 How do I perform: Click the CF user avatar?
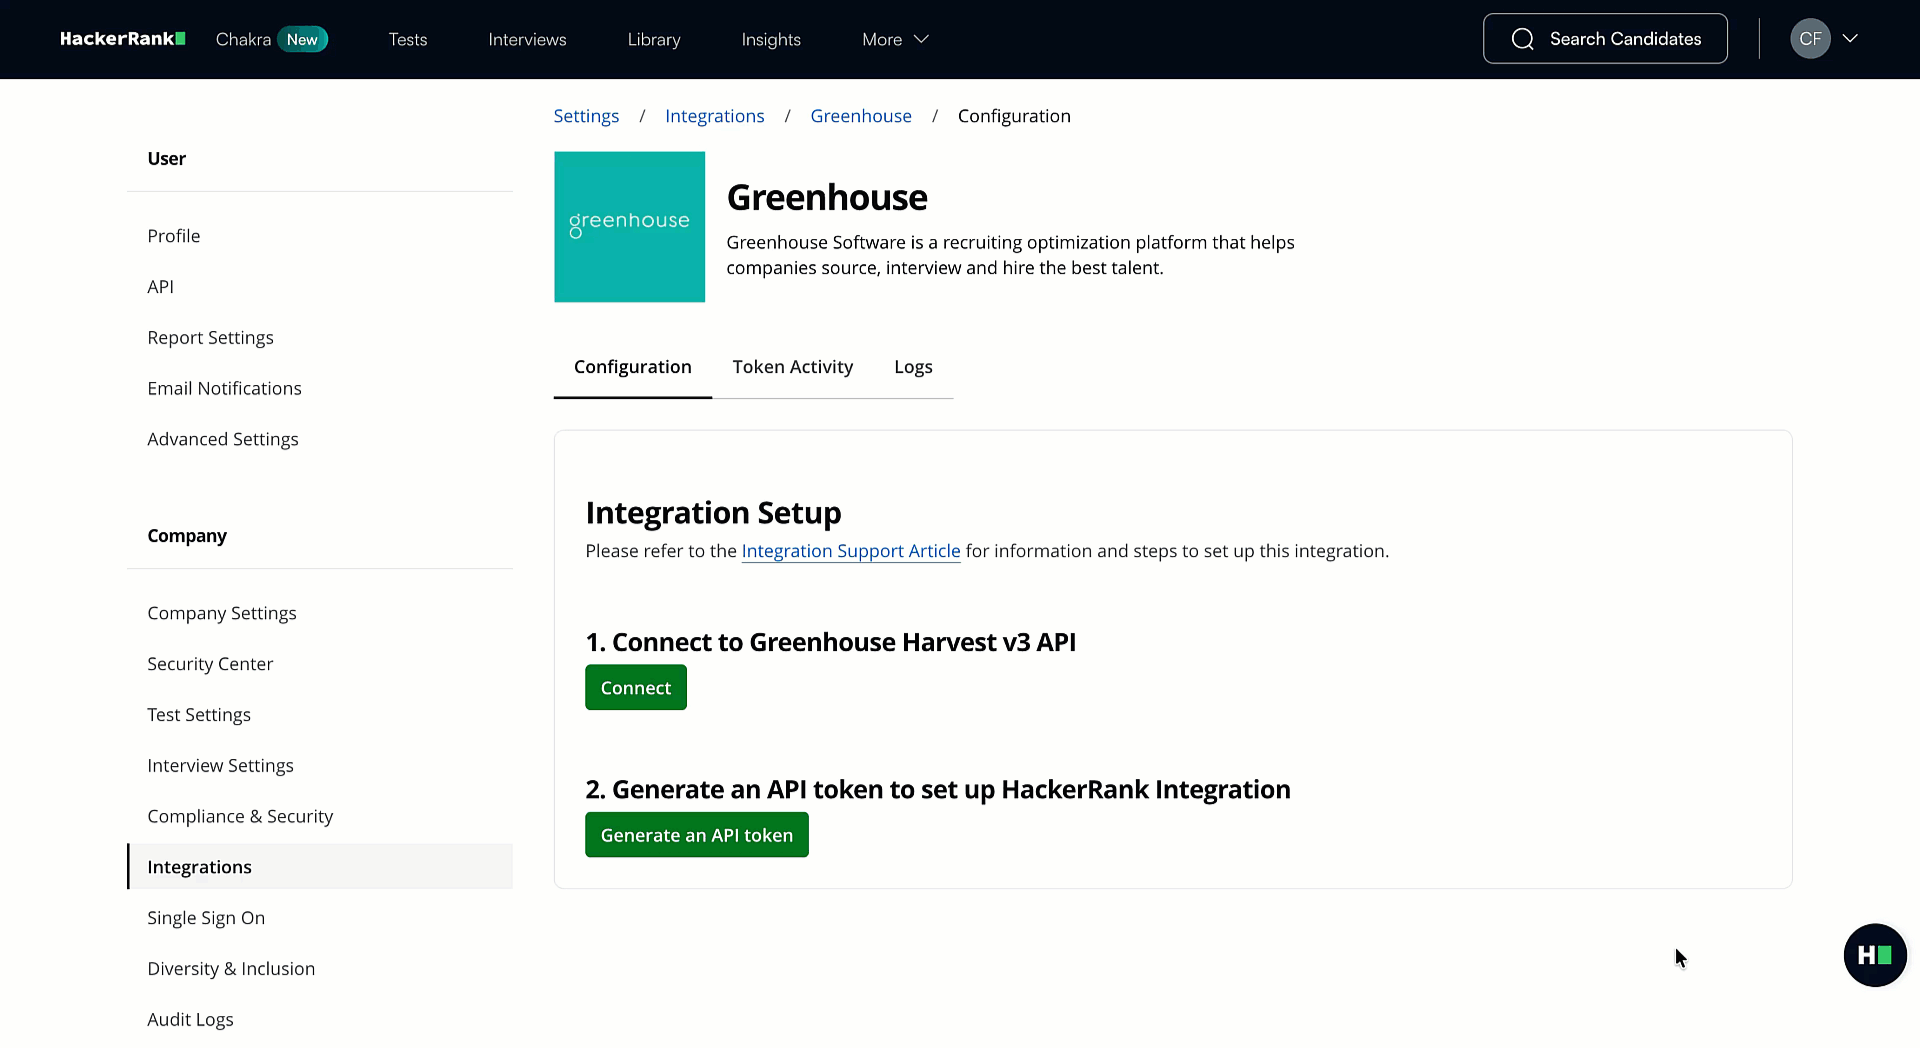(x=1809, y=39)
